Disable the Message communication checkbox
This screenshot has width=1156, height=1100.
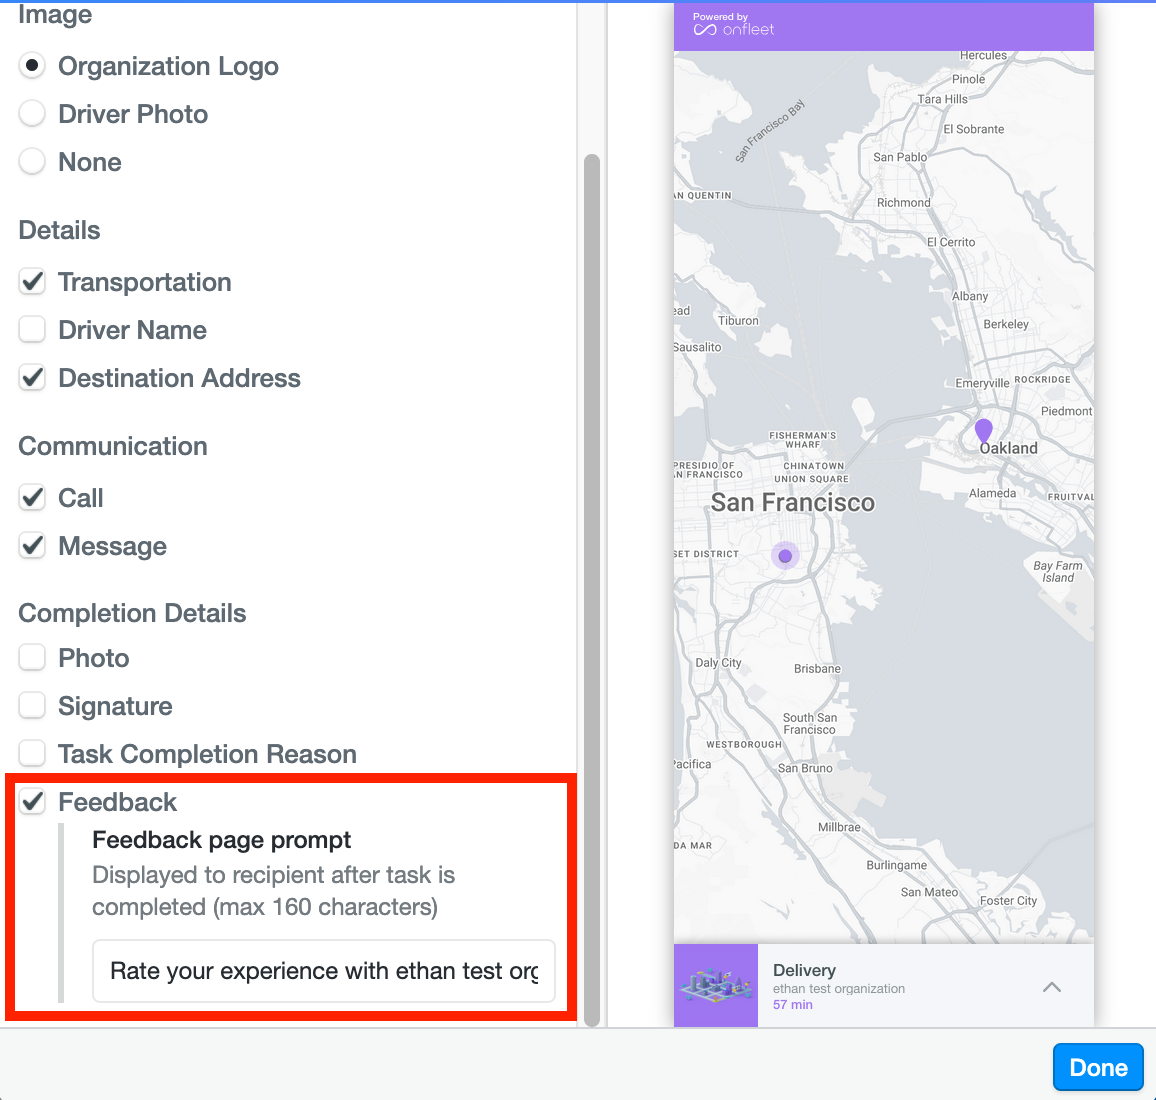[x=33, y=546]
